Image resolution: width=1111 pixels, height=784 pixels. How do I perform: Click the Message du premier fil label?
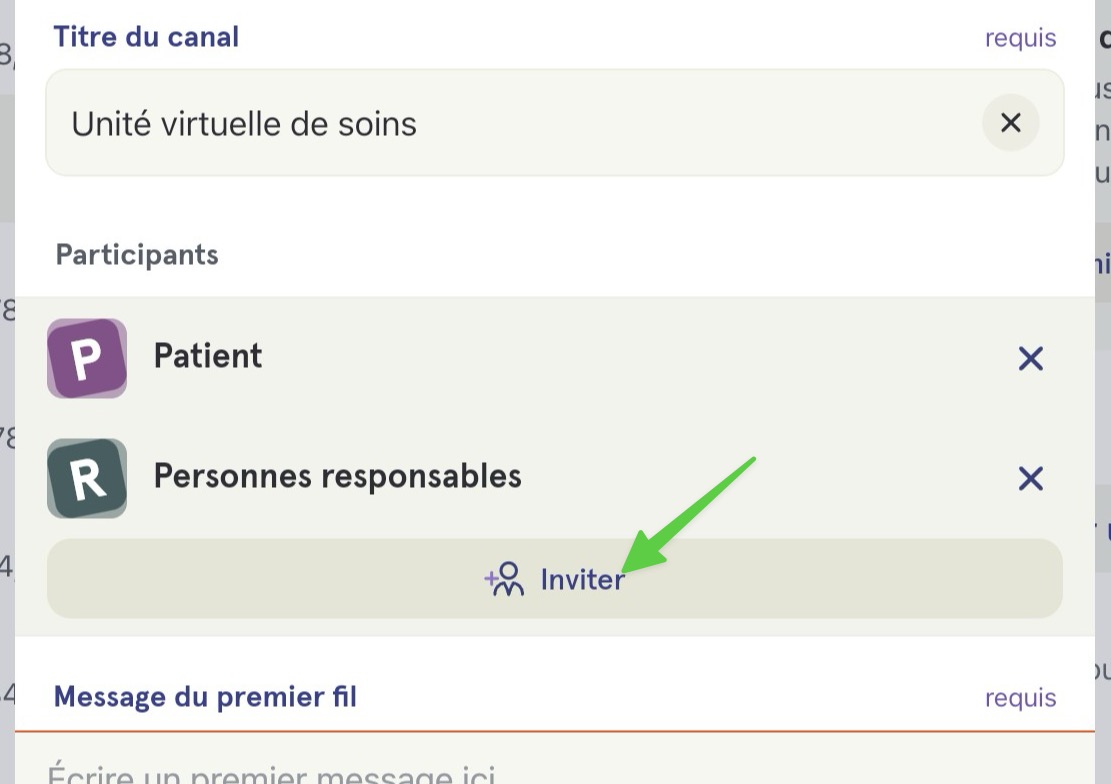pyautogui.click(x=205, y=697)
